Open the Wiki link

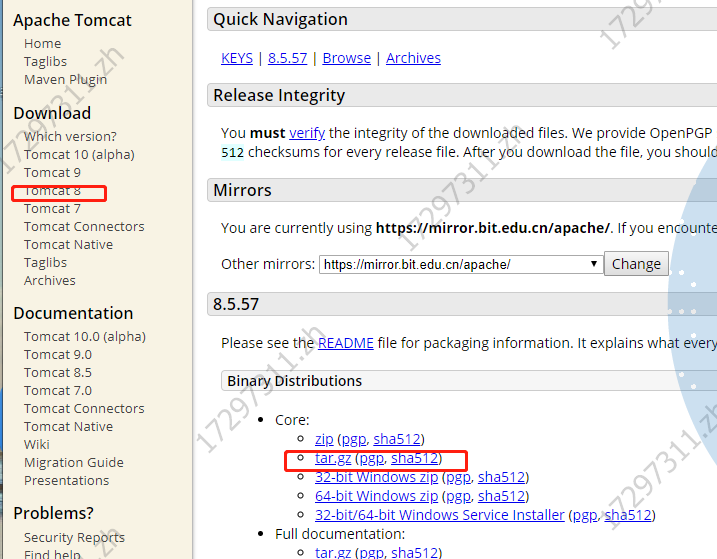pos(37,445)
